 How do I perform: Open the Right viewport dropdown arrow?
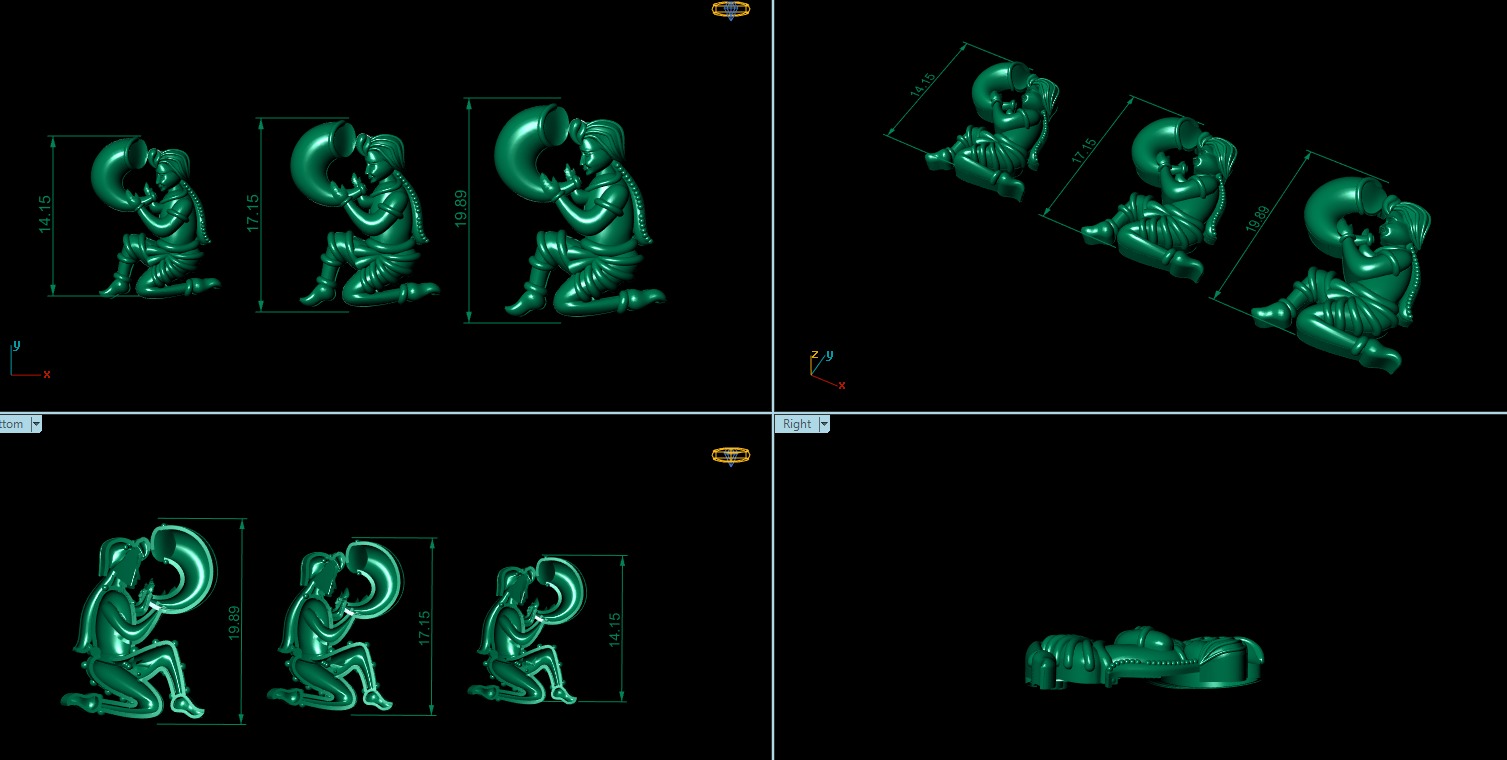[x=824, y=424]
